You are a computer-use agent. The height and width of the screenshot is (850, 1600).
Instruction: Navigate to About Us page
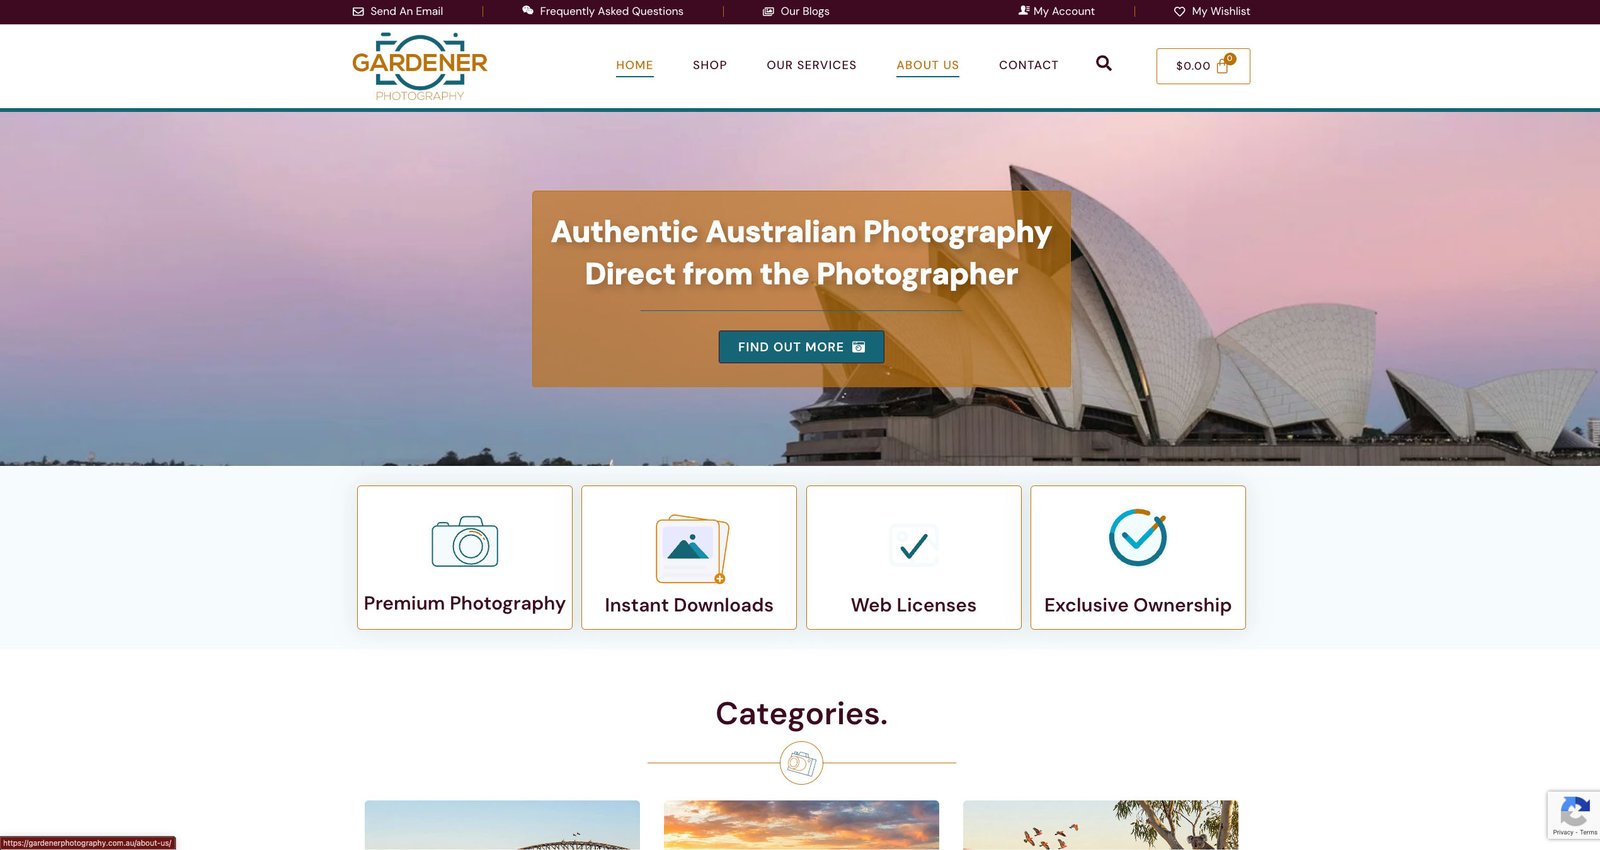[928, 65]
